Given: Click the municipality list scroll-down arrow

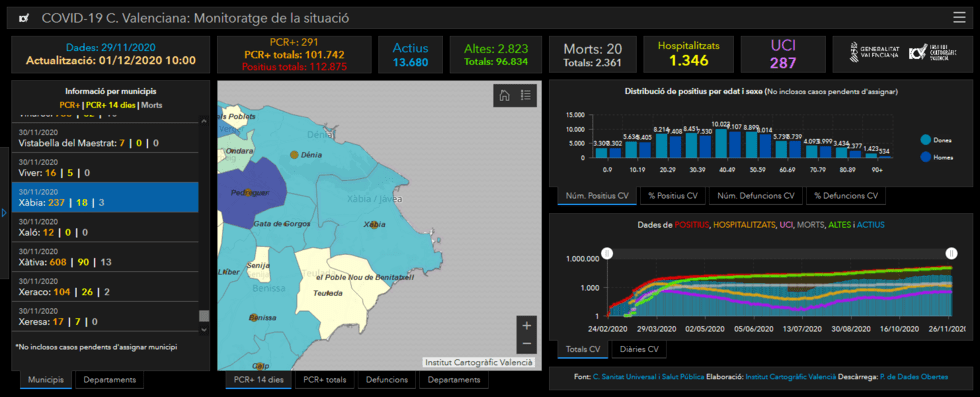Looking at the screenshot, I should tap(204, 329).
